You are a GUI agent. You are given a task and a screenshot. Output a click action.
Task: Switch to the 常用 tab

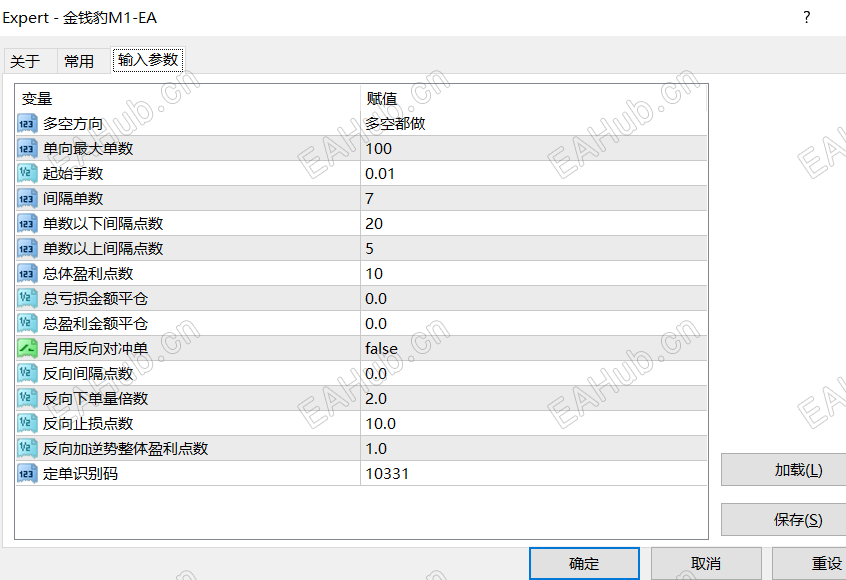(x=81, y=60)
